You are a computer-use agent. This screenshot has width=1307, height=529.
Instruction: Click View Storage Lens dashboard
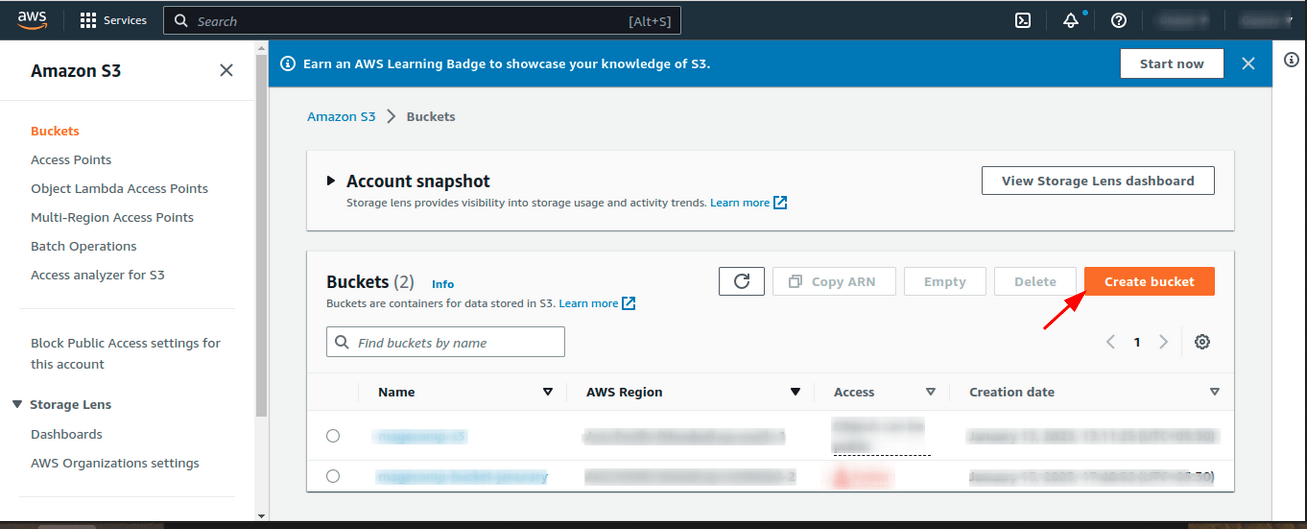tap(1098, 181)
